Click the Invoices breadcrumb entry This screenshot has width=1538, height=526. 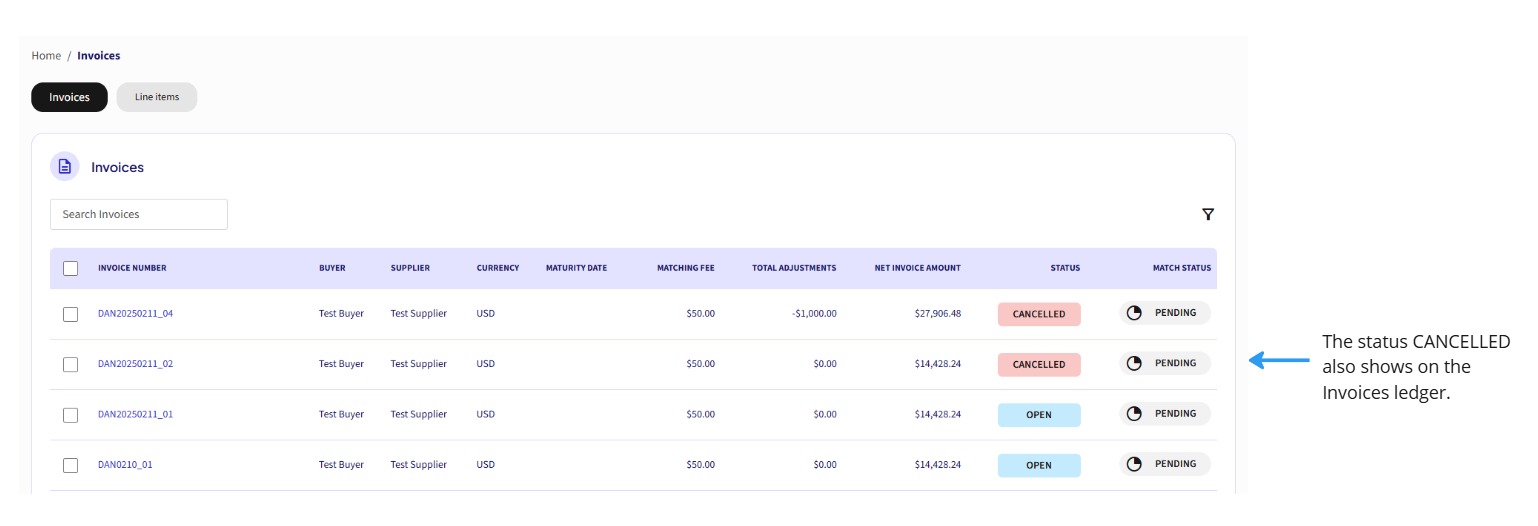(99, 56)
